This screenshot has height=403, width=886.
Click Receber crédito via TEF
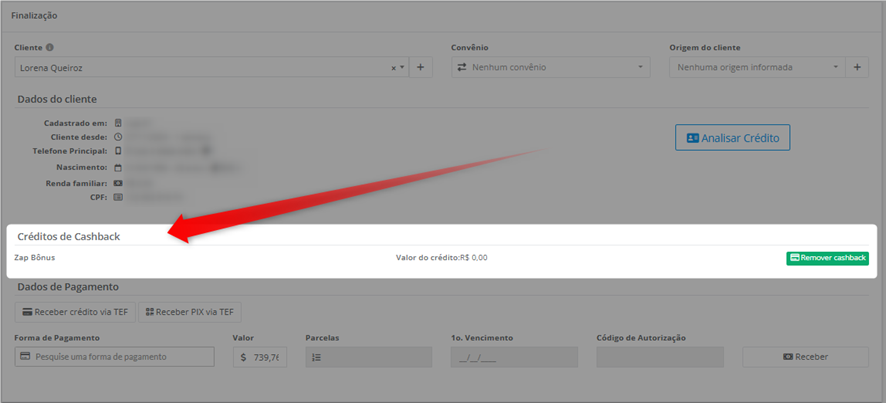[75, 311]
